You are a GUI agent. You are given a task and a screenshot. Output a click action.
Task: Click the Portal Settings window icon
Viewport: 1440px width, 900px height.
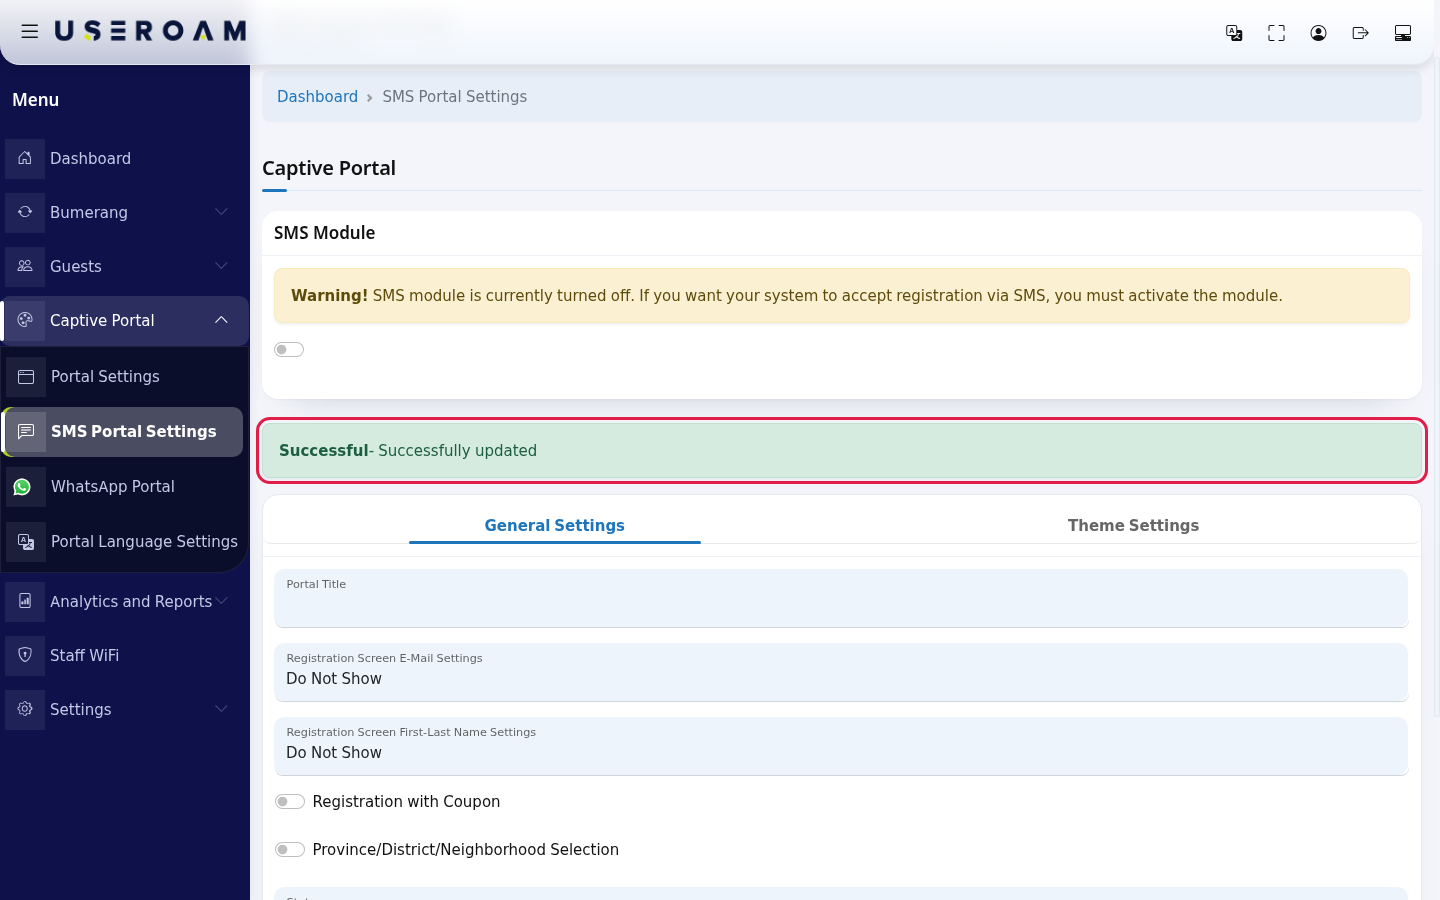[x=26, y=376]
